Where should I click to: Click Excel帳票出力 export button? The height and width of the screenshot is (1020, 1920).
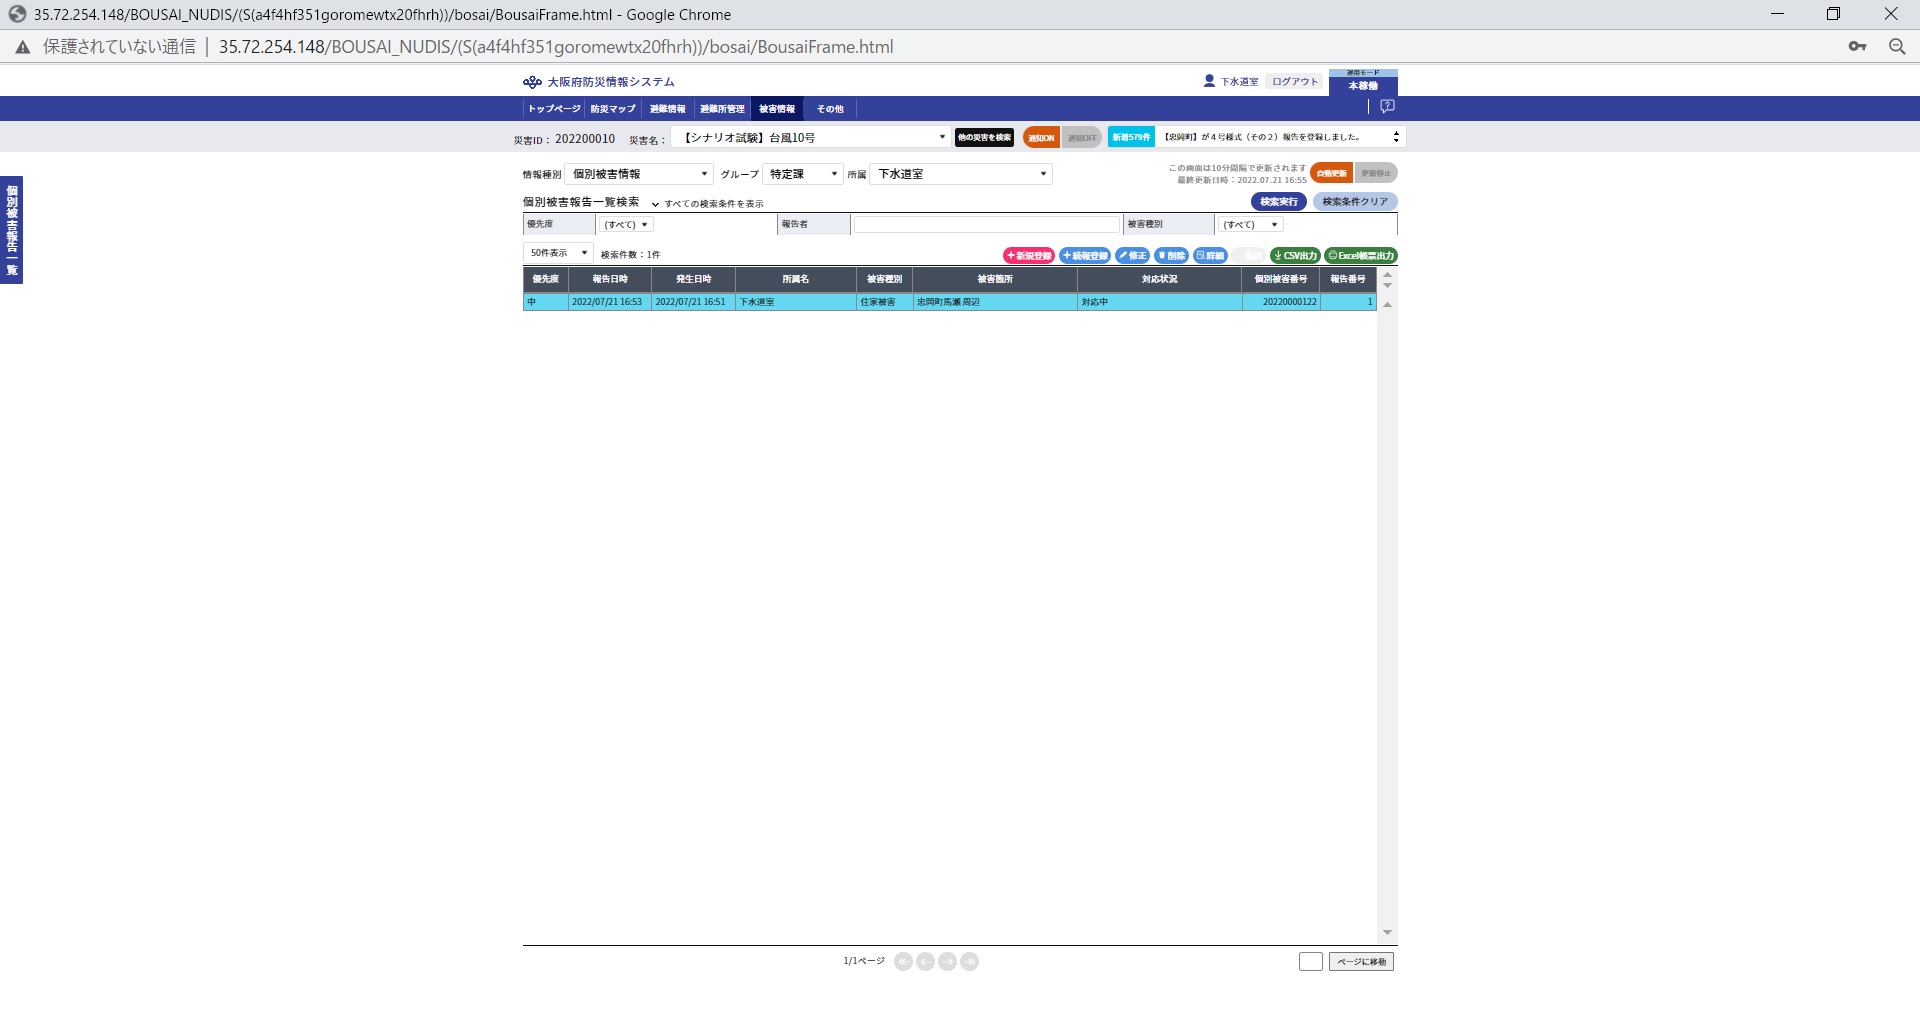(1361, 256)
